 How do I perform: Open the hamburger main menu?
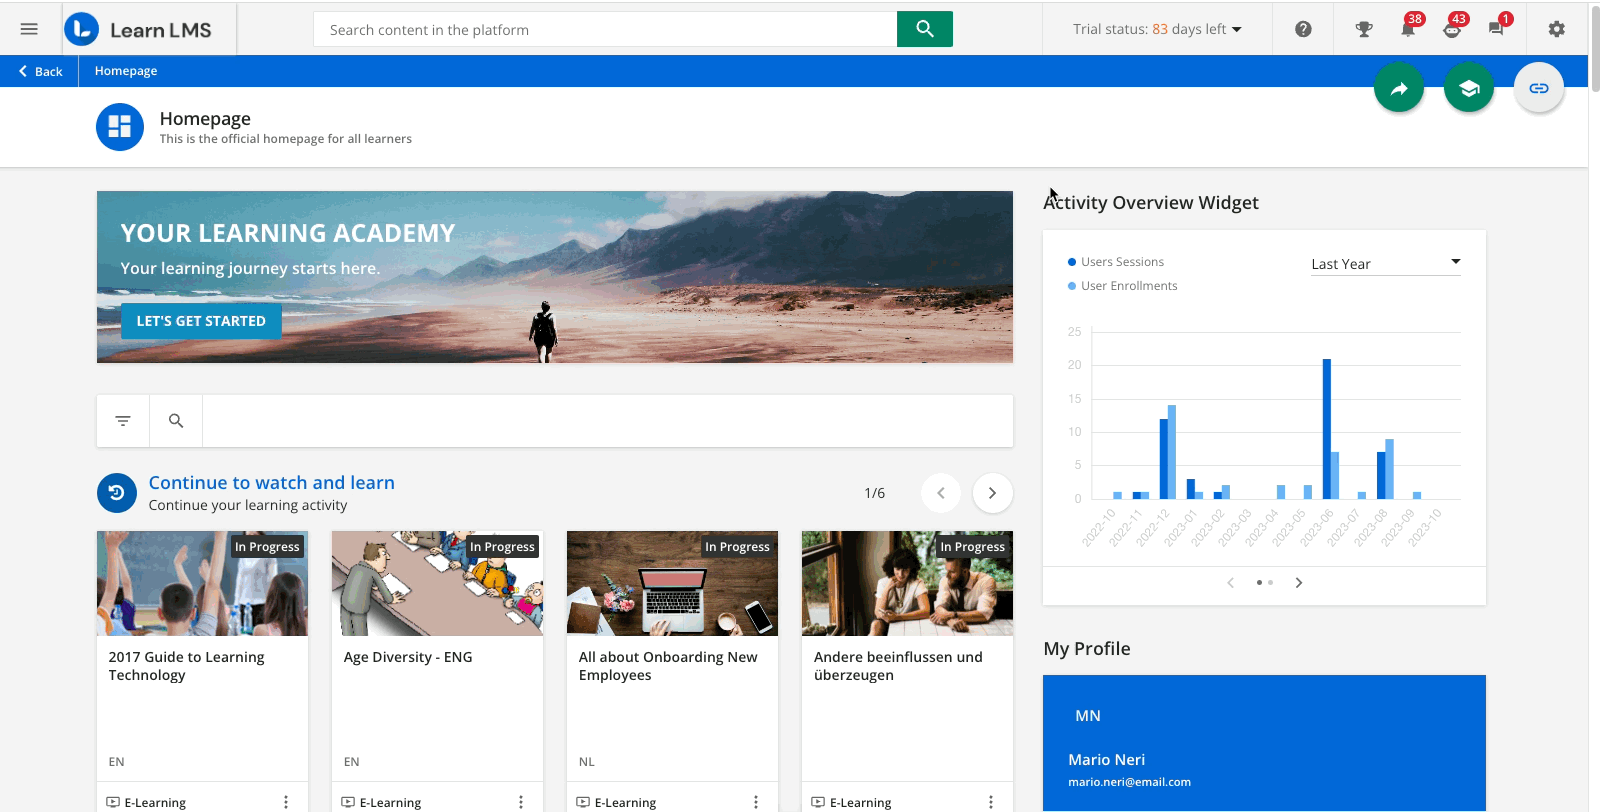click(29, 29)
